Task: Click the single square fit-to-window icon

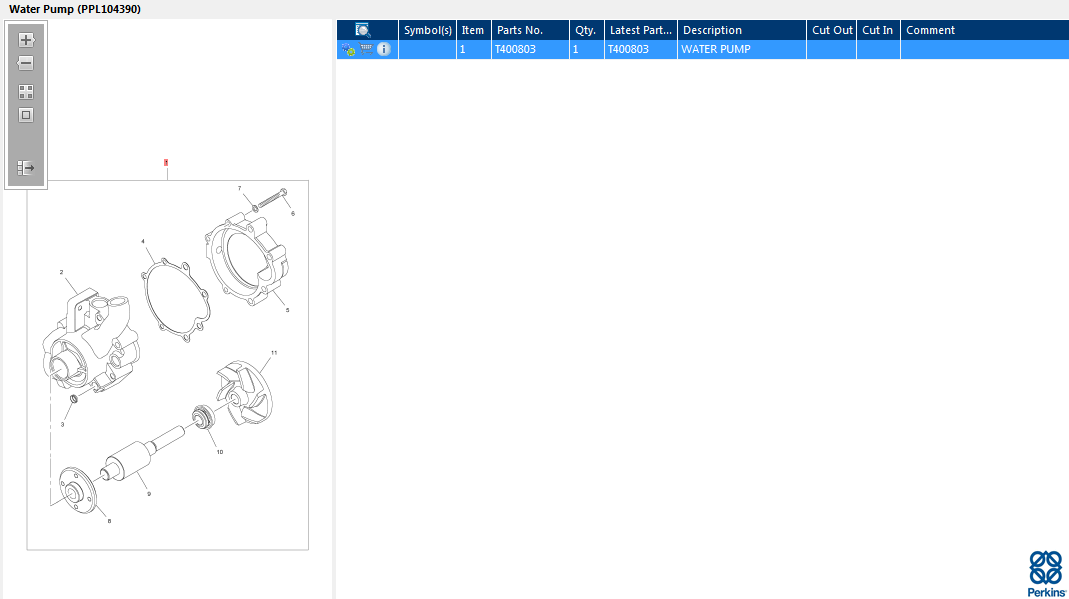Action: coord(26,115)
